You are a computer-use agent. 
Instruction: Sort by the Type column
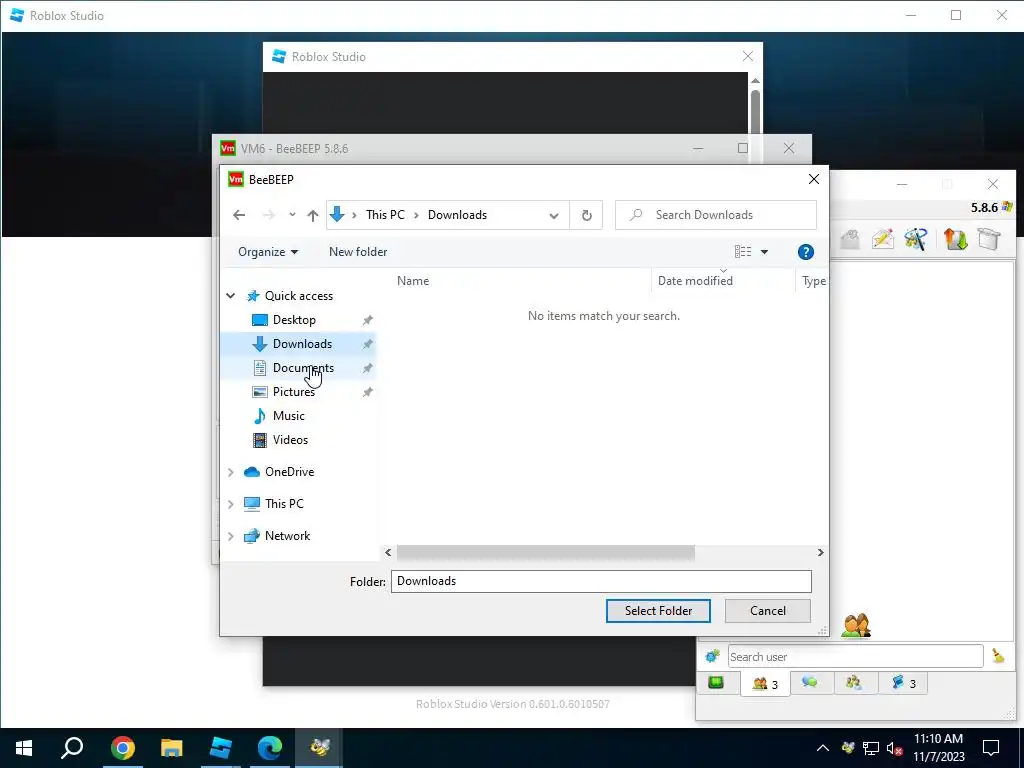click(814, 281)
